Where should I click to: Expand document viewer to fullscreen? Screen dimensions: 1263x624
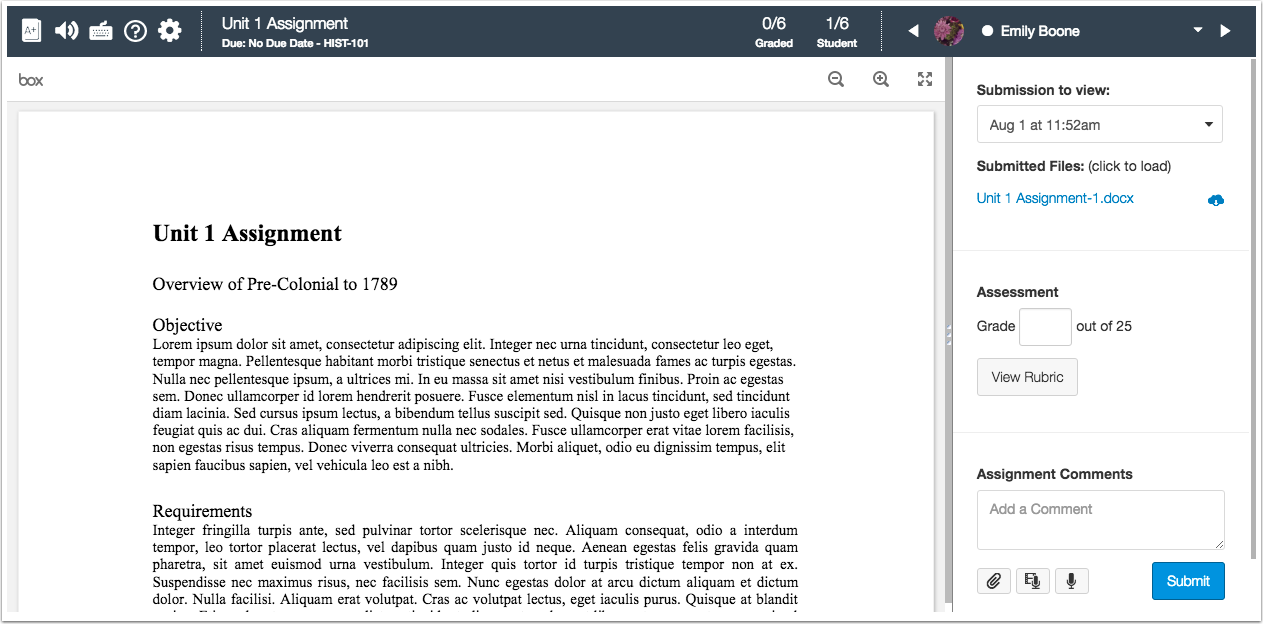[925, 80]
